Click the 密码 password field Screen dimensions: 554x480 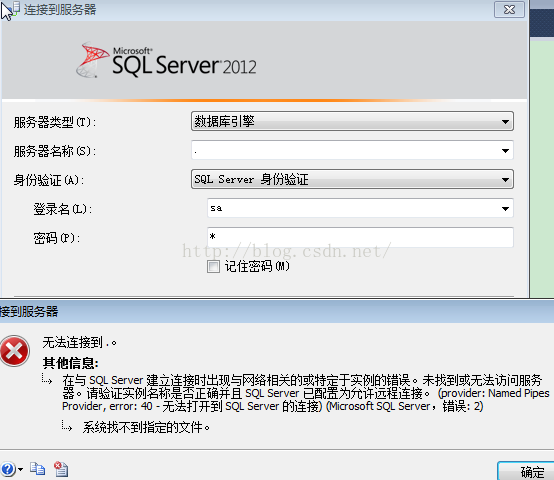[360, 237]
